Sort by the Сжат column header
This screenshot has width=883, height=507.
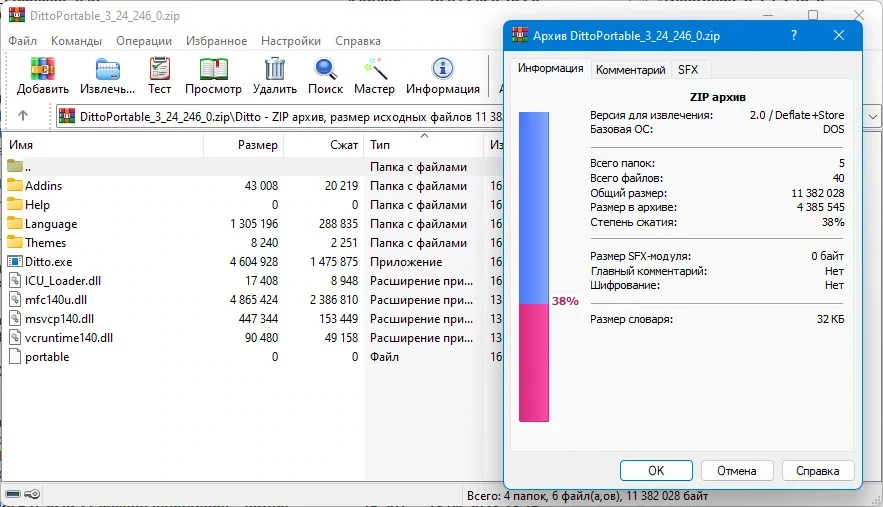coord(324,145)
